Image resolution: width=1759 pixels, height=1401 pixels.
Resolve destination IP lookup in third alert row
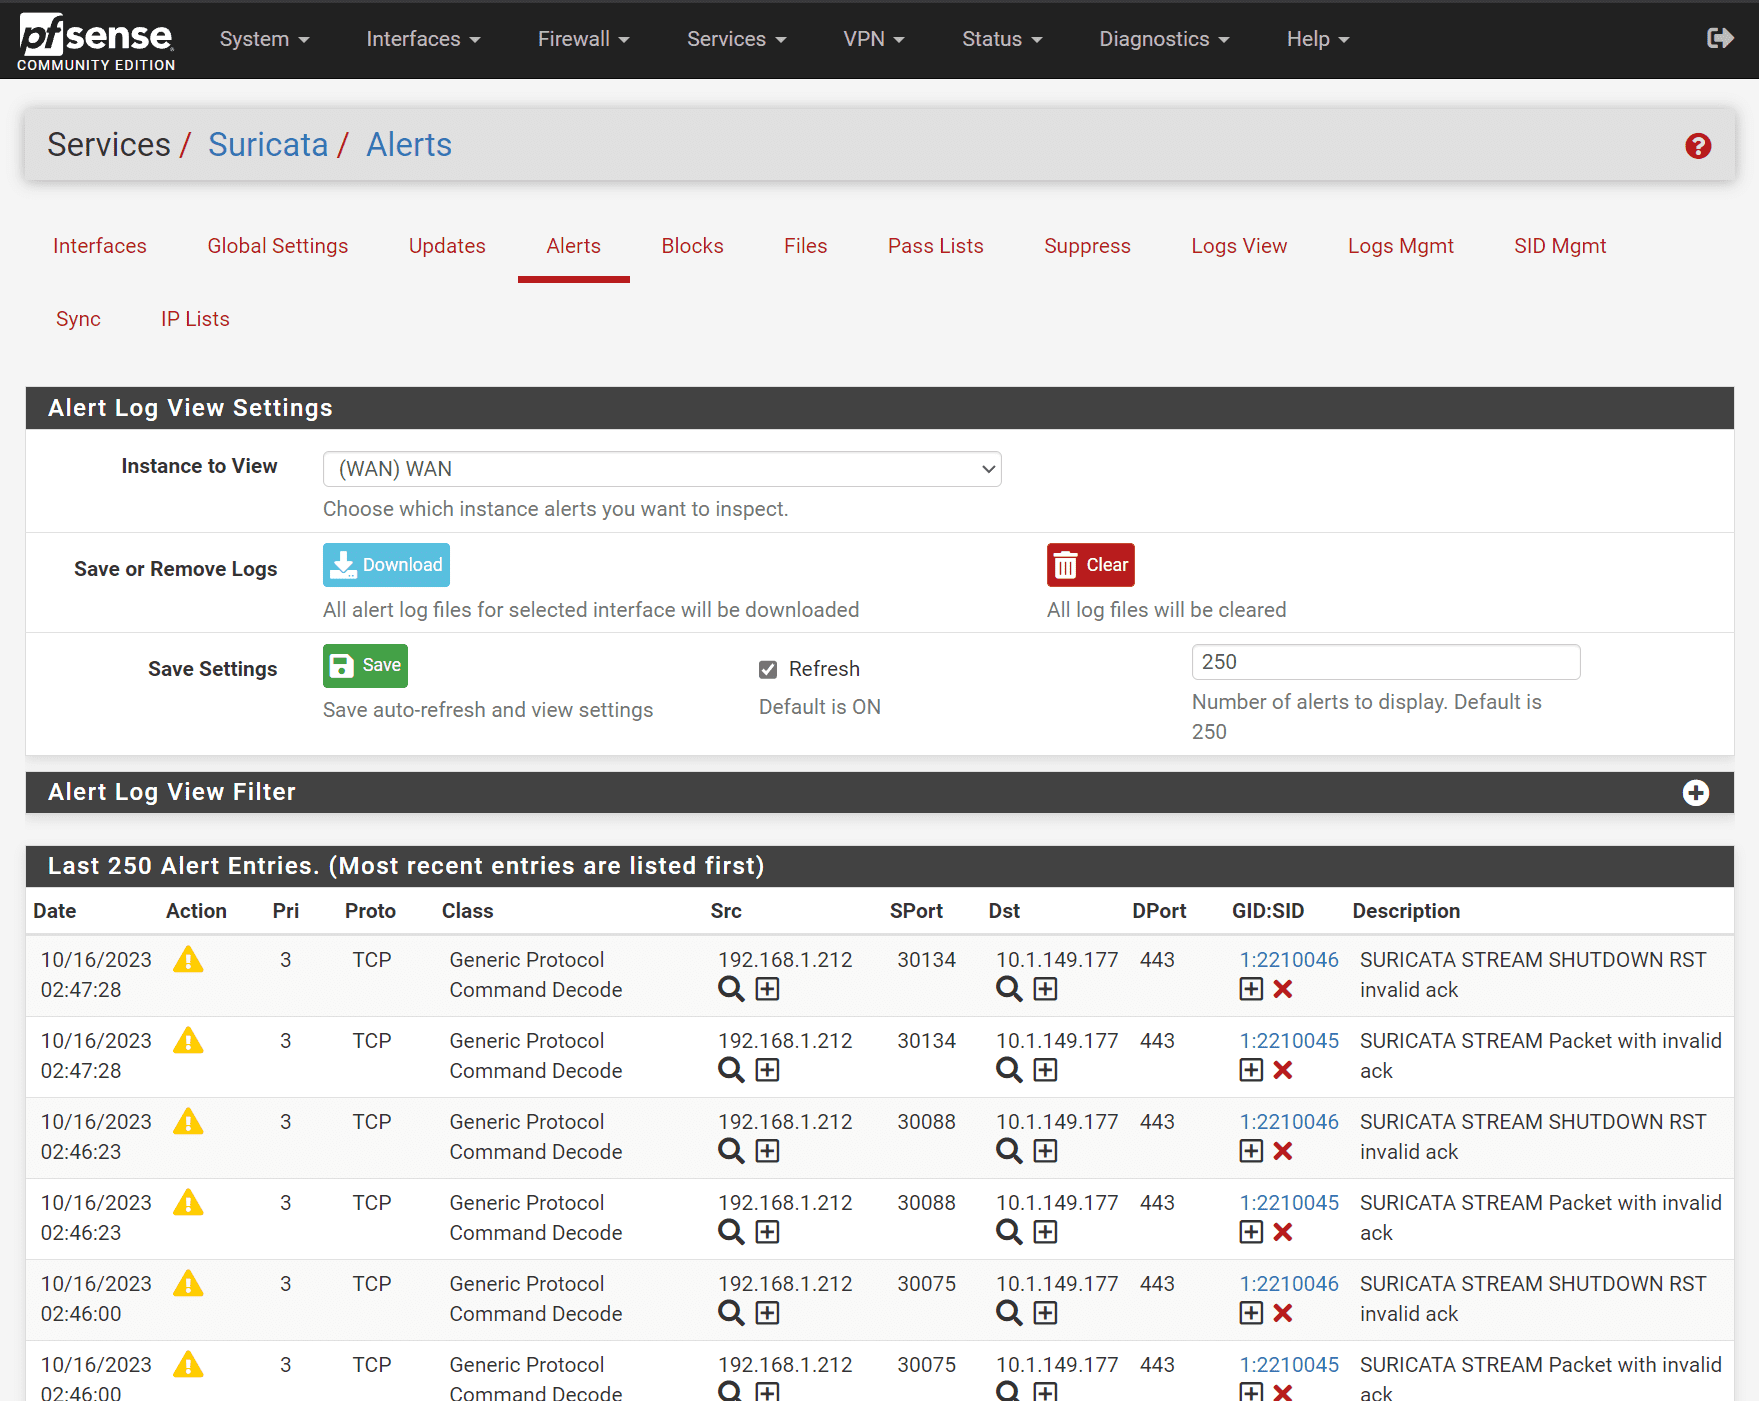1009,1151
